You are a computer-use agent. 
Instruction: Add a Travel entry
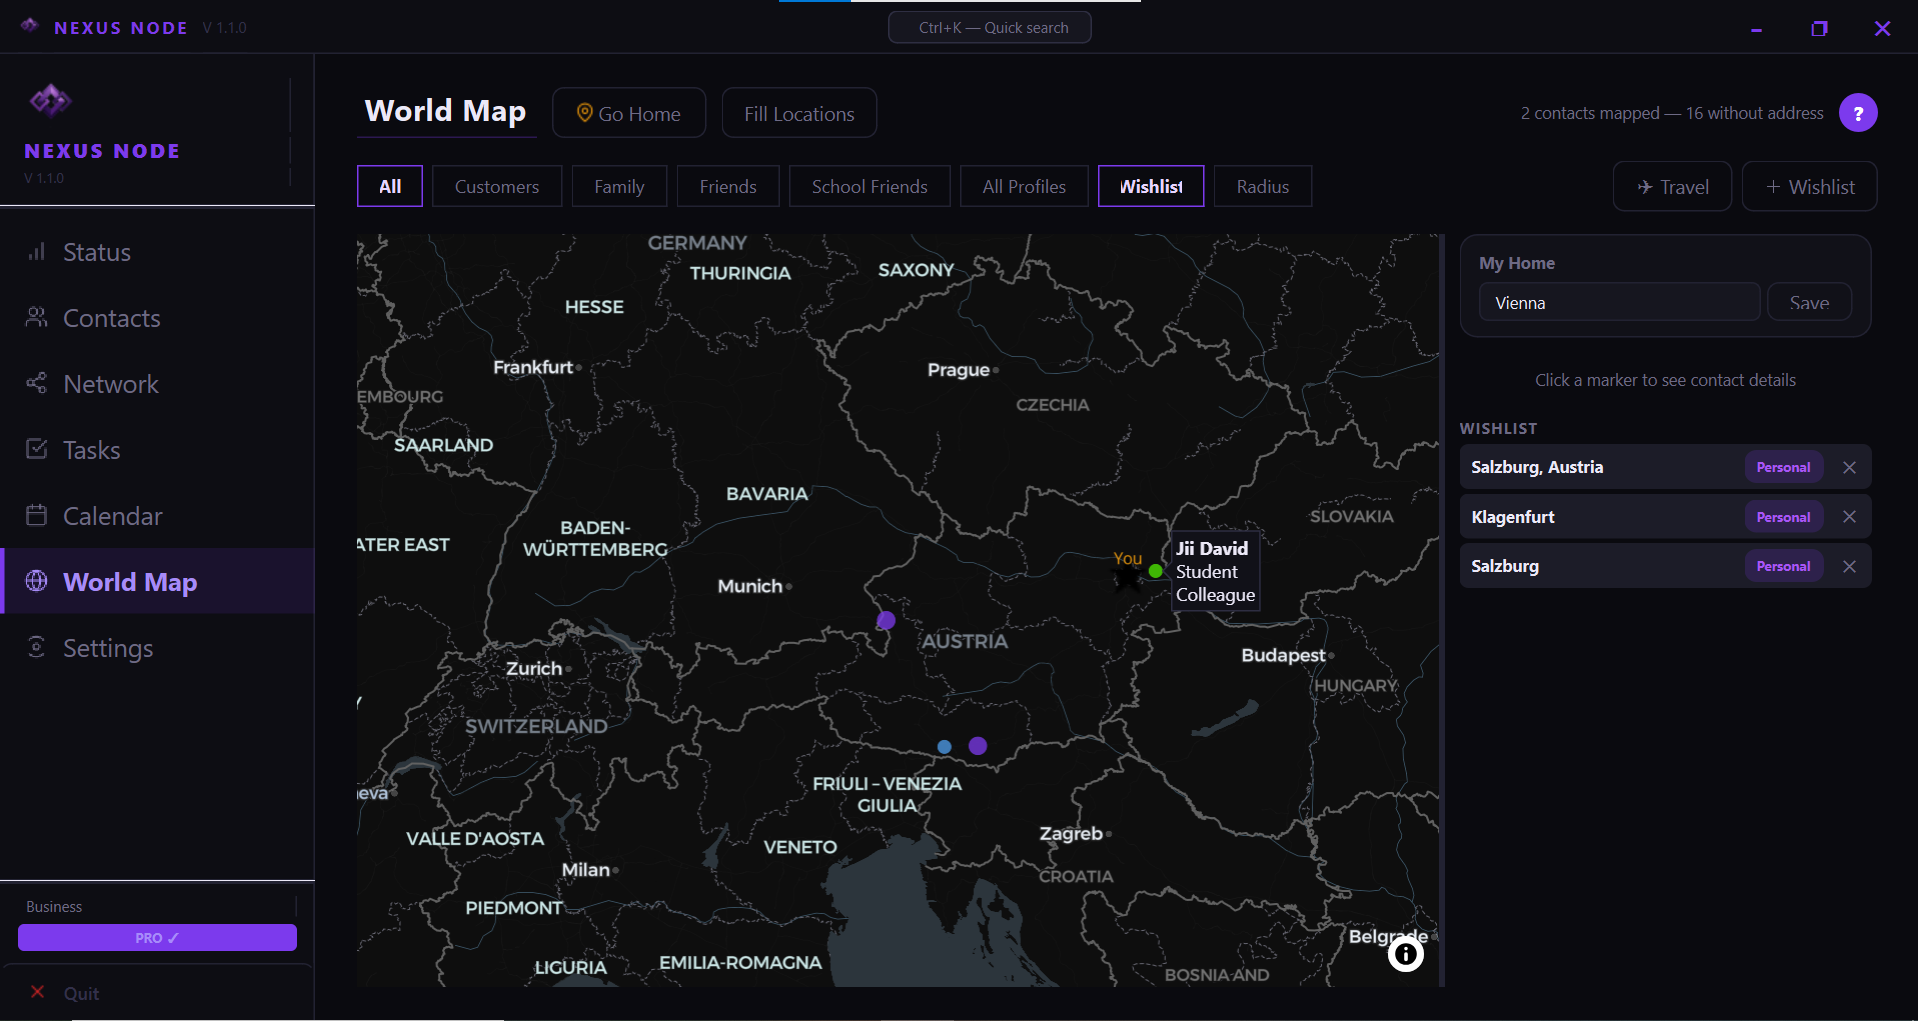coord(1672,187)
